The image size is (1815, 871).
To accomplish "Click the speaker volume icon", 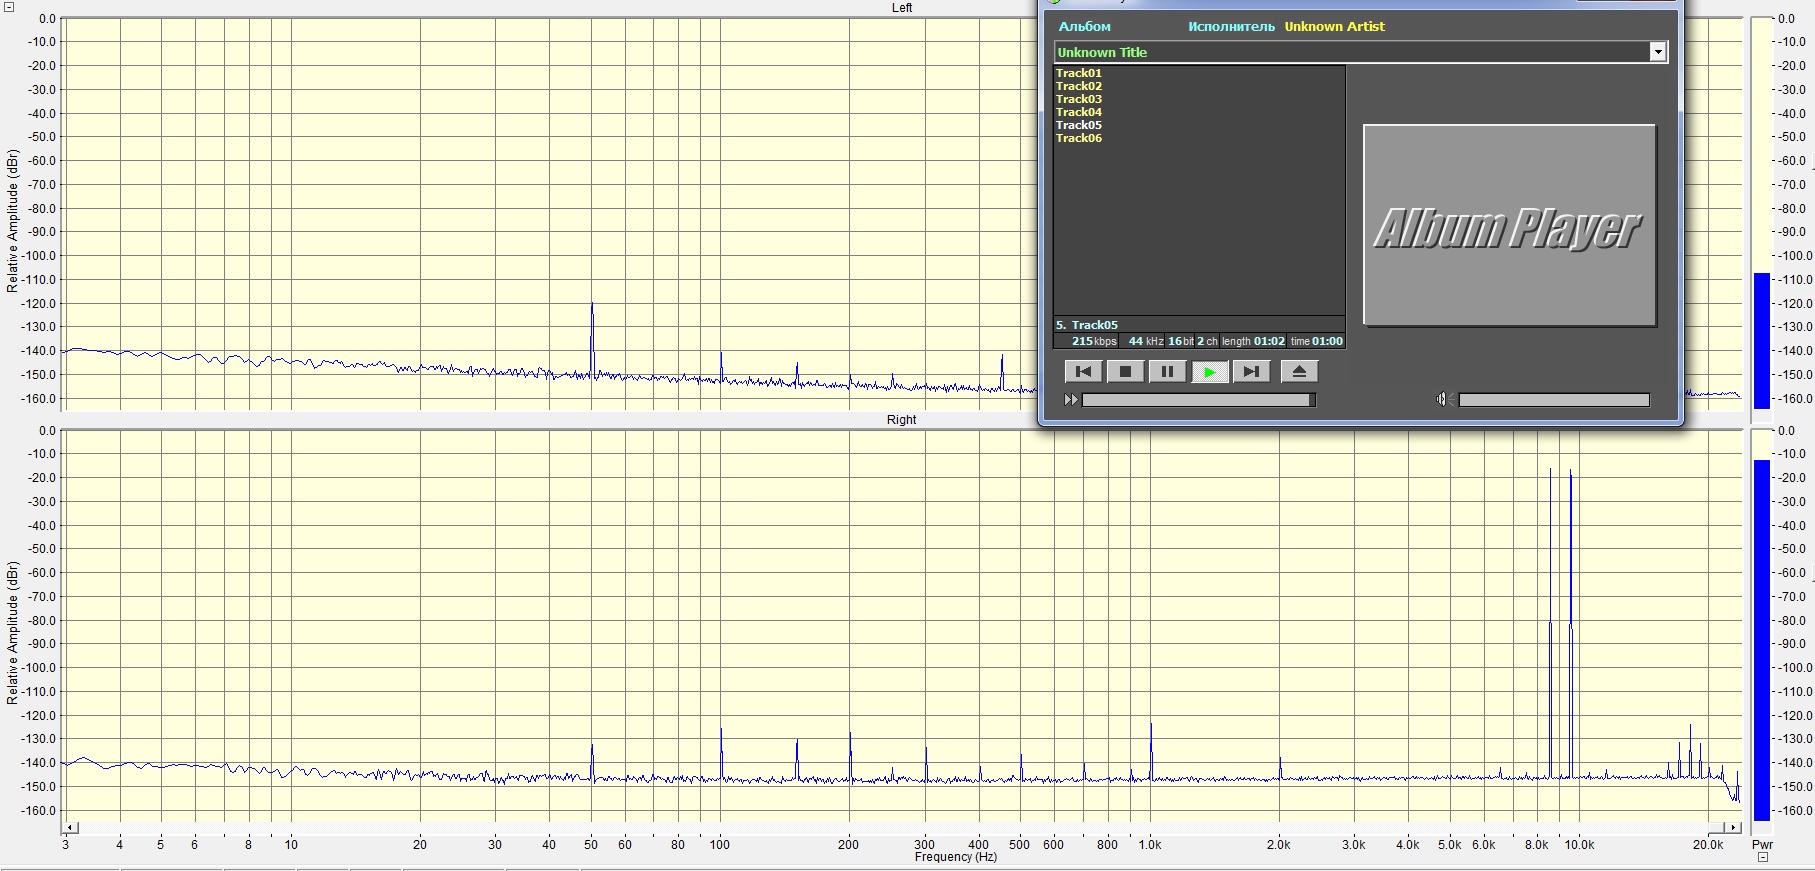I will click(x=1442, y=400).
